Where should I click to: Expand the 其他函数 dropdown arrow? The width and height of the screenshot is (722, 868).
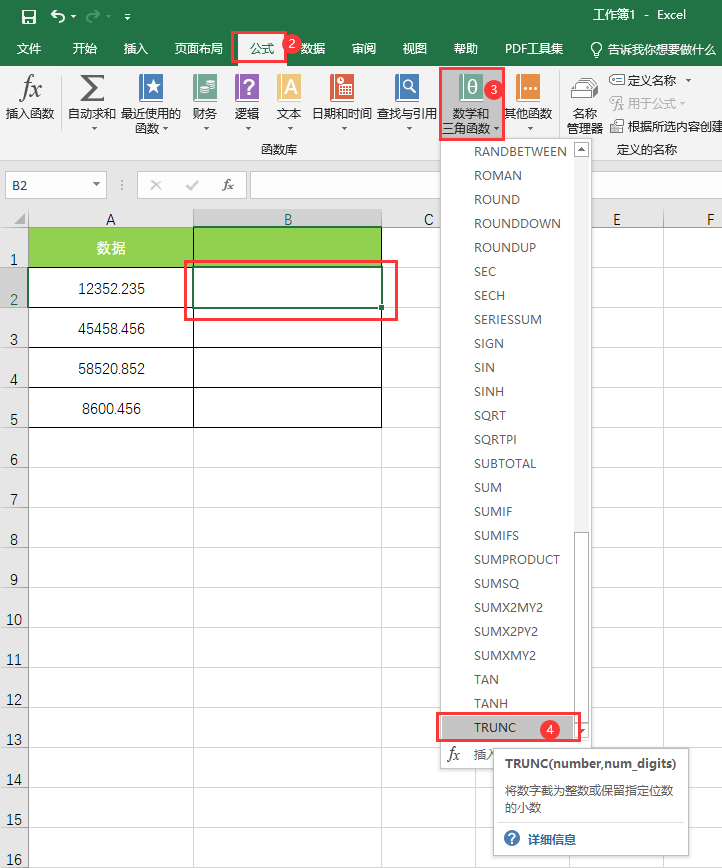530,129
